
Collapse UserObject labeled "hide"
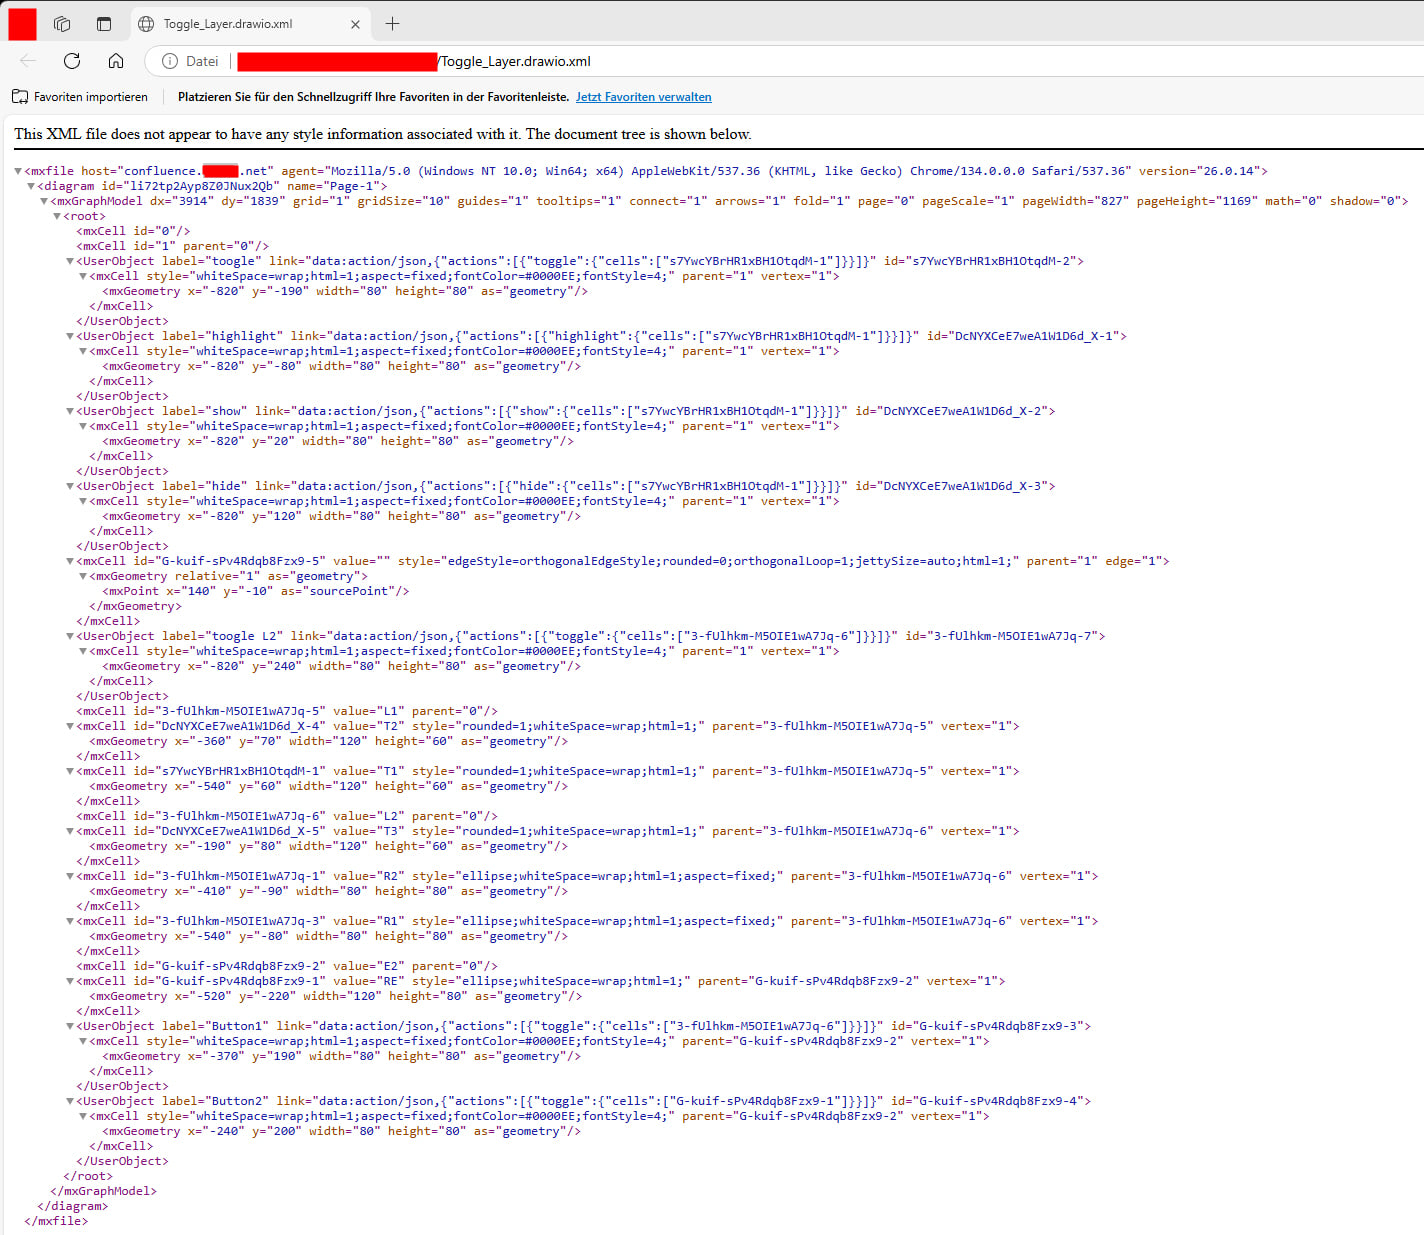coord(70,486)
